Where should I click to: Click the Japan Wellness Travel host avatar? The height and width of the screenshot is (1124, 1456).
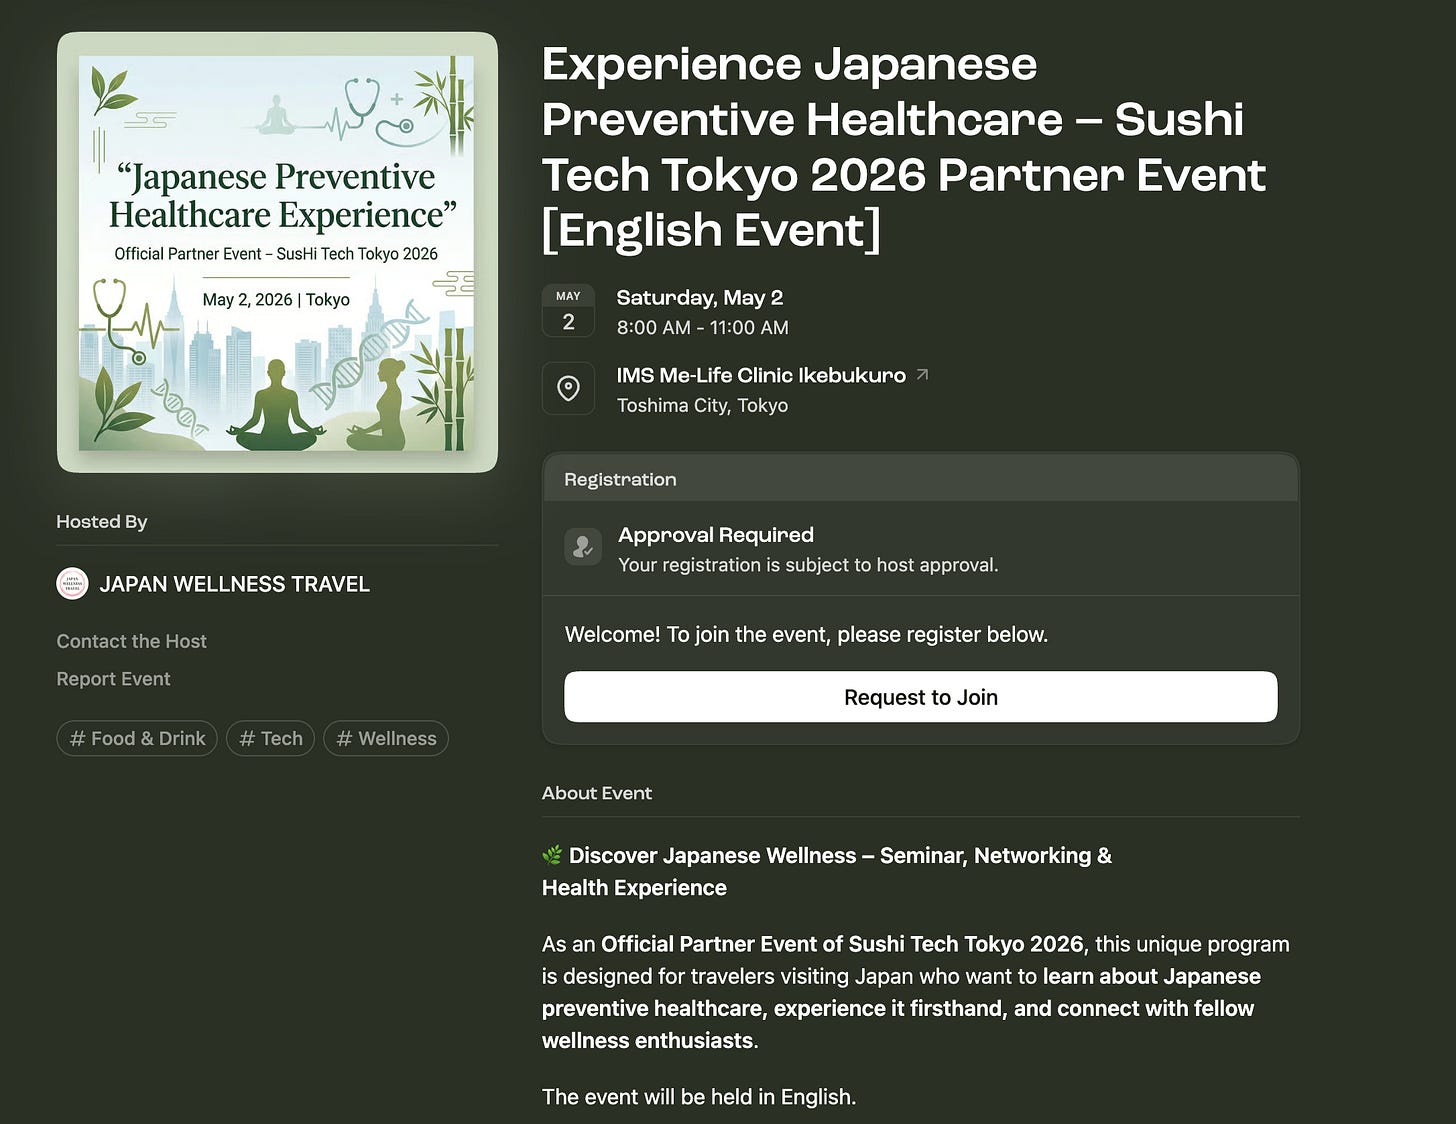coord(72,584)
